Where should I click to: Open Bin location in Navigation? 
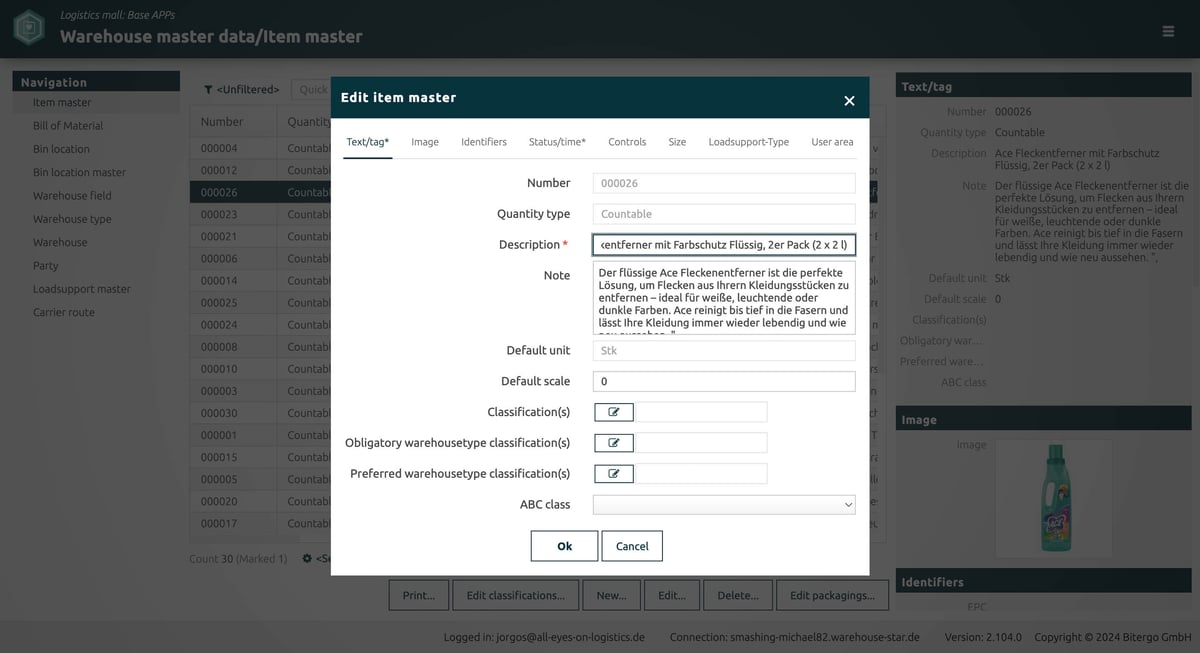[x=61, y=149]
